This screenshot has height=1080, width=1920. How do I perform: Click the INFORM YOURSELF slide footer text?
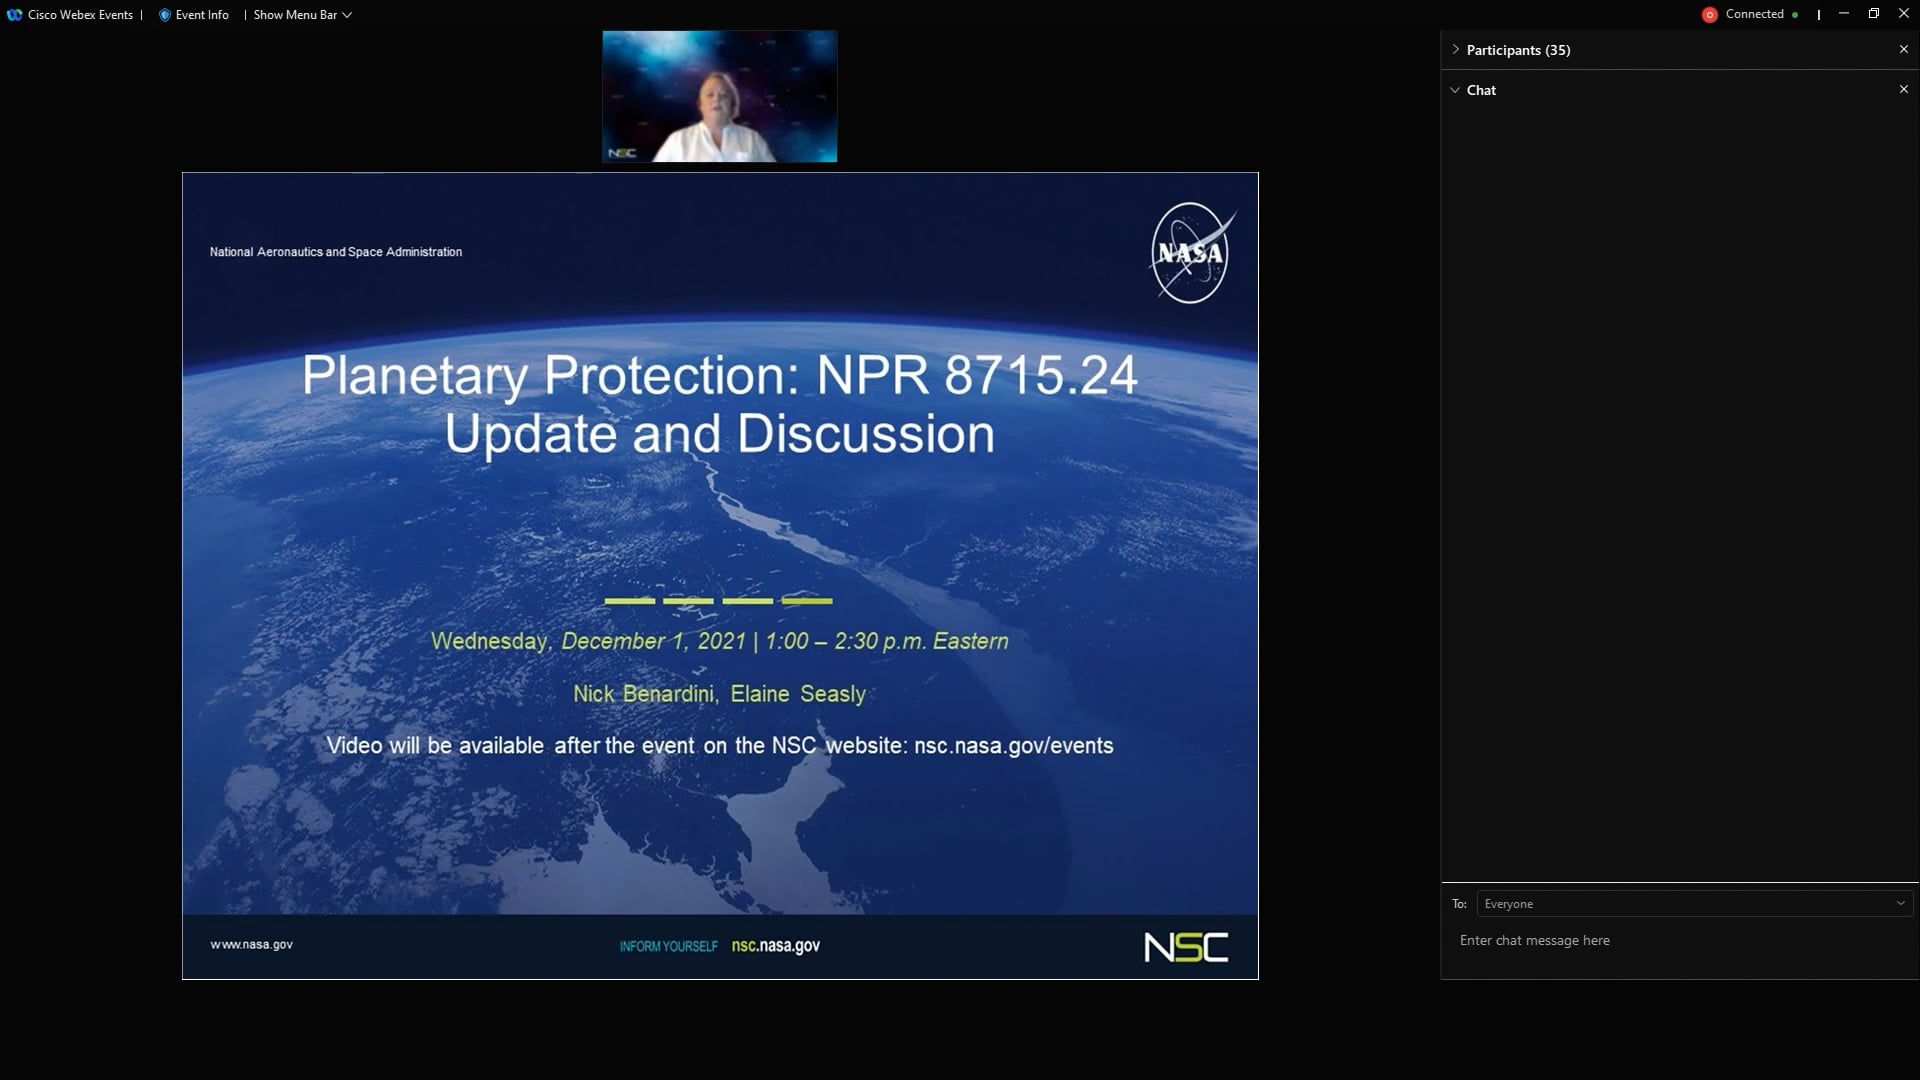click(668, 946)
